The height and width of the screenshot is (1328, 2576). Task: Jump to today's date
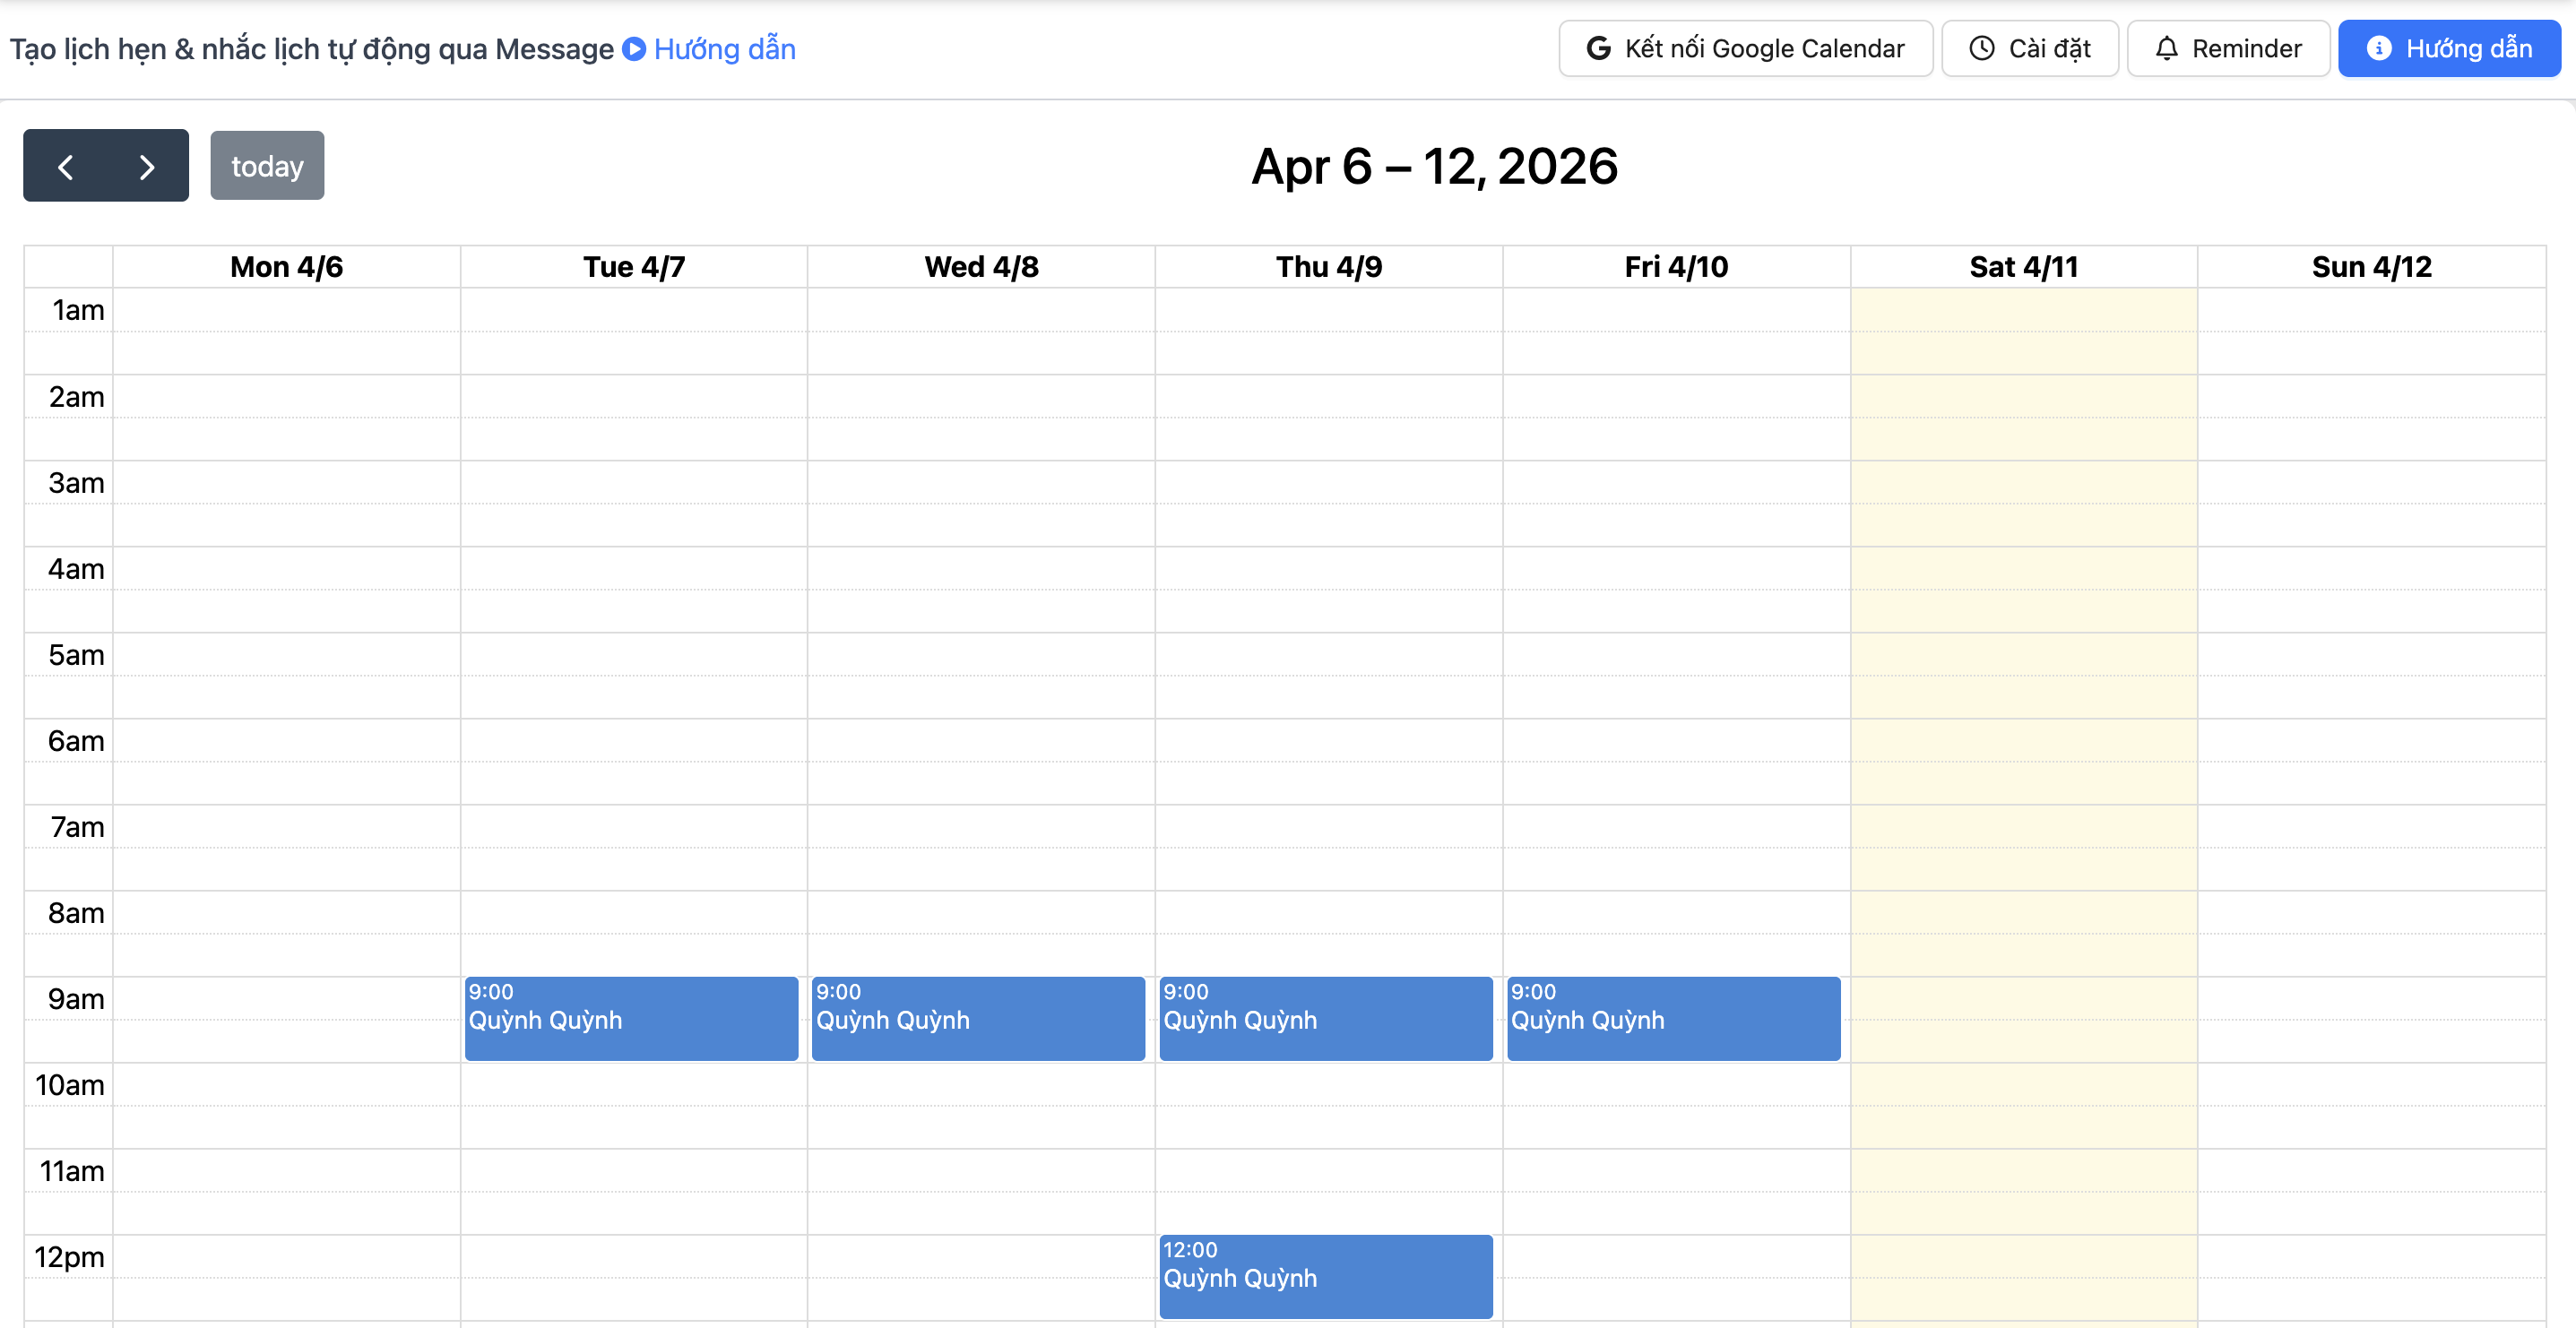tap(267, 166)
